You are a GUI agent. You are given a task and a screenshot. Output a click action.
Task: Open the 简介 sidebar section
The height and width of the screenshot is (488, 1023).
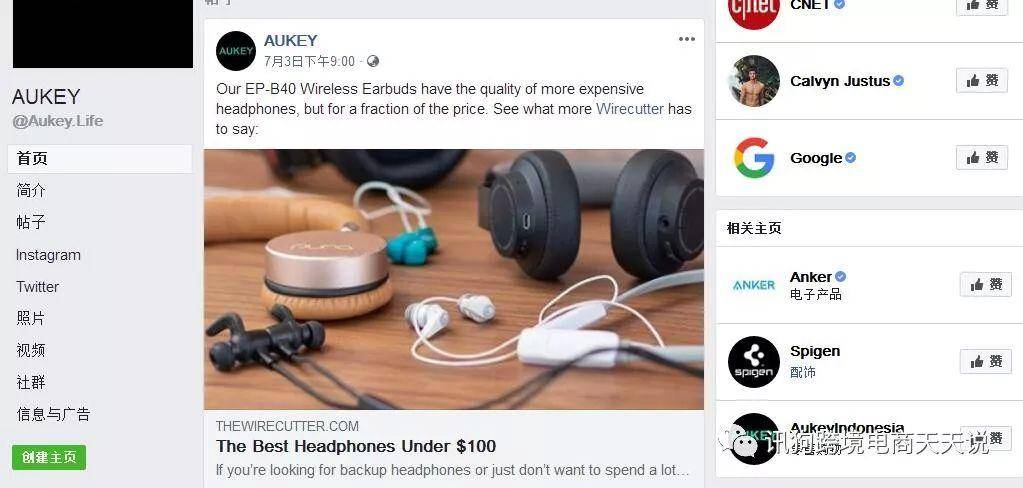click(x=31, y=191)
